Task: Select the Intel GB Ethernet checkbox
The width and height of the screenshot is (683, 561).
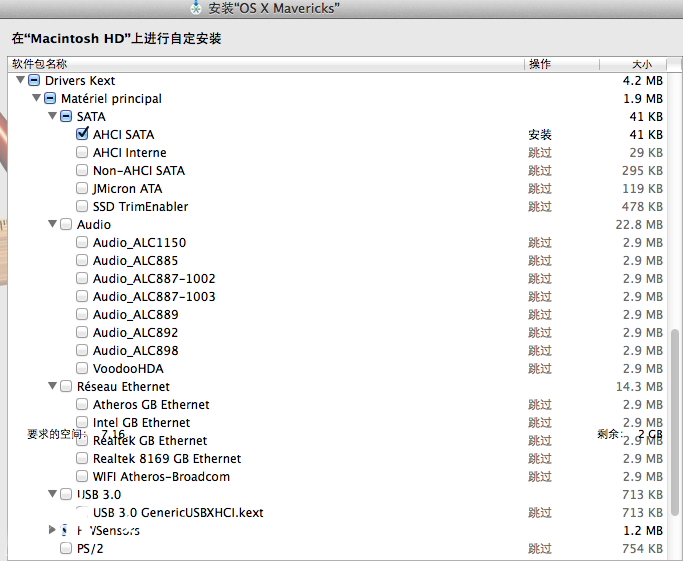Action: click(82, 422)
